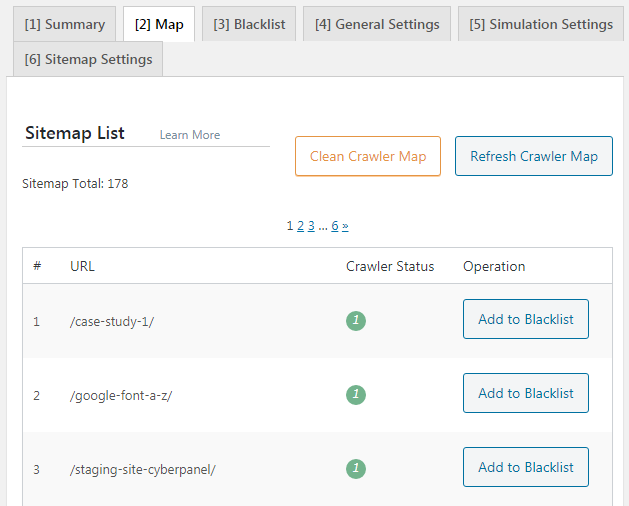Add /google-font-a-z/ to the blacklist
Screen dimensions: 629x506
[526, 393]
